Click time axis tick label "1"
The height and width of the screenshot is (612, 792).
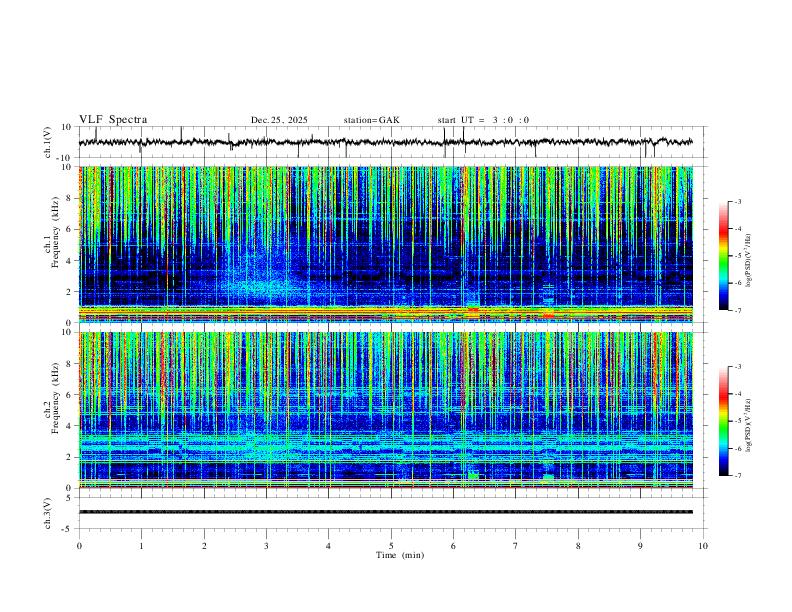(141, 546)
